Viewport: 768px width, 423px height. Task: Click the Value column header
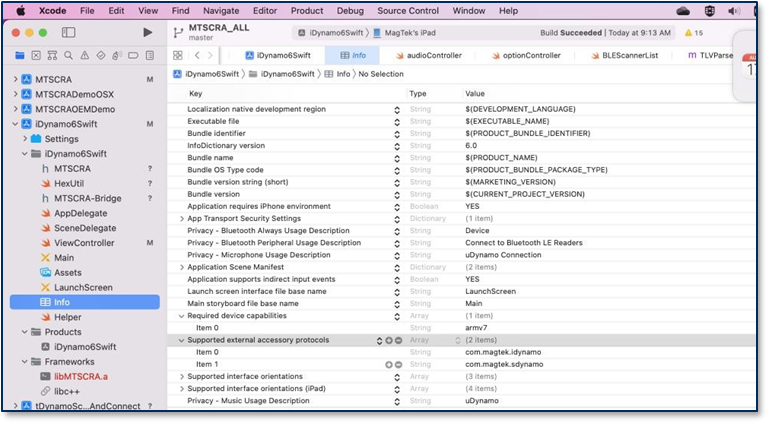(475, 94)
